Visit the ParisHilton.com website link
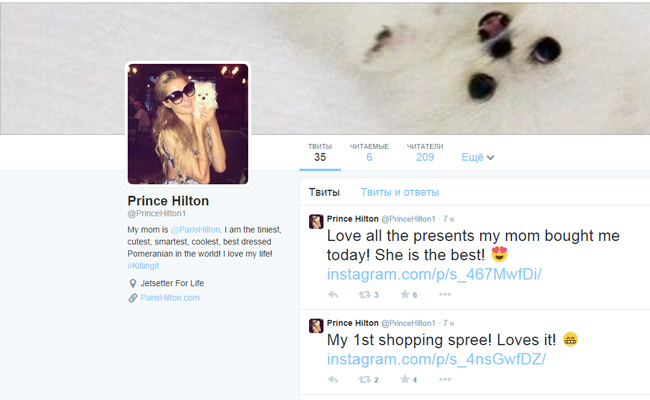Image resolution: width=650 pixels, height=400 pixels. tap(170, 298)
